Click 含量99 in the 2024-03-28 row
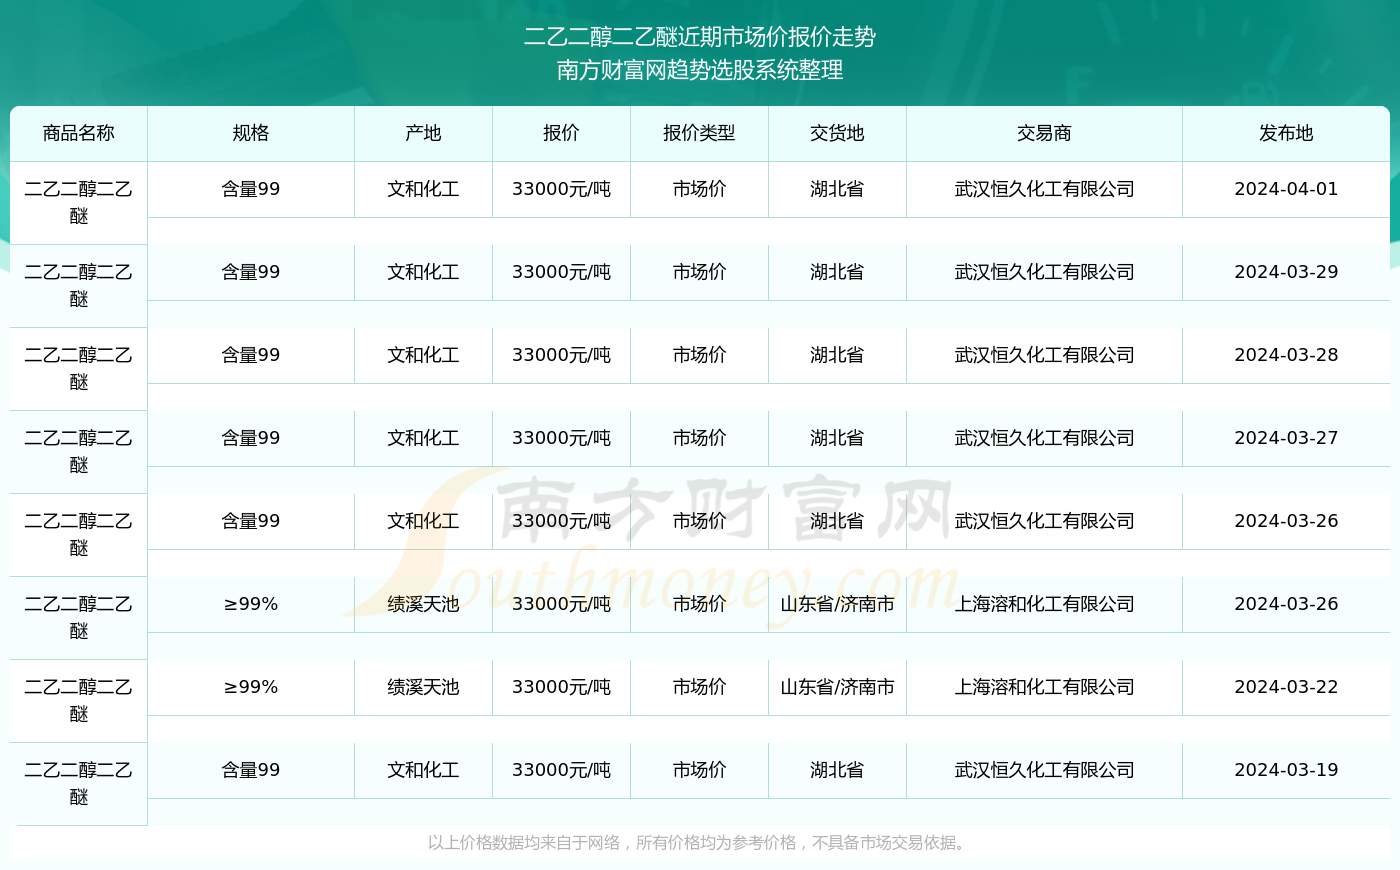 point(251,355)
